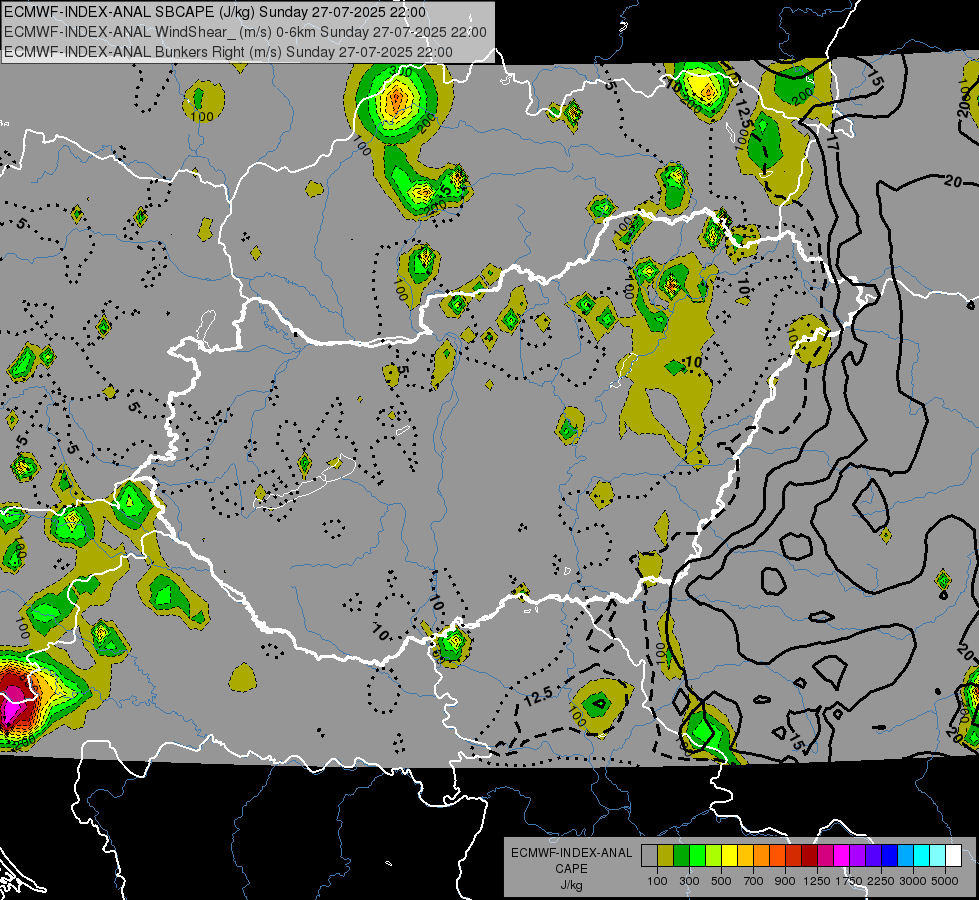This screenshot has height=900, width=979.
Task: Select the yellow 500 J/kg legend swatch
Action: point(729,856)
